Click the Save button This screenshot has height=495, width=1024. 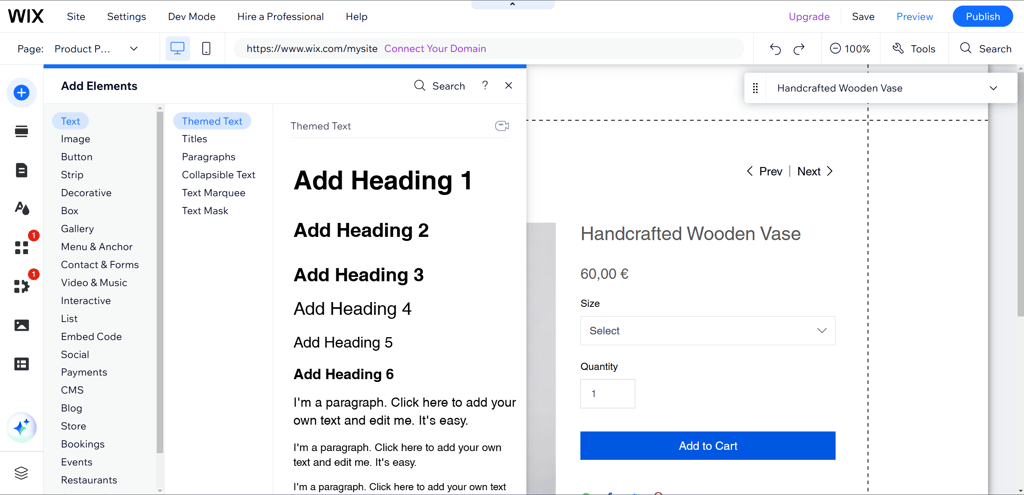coord(863,17)
